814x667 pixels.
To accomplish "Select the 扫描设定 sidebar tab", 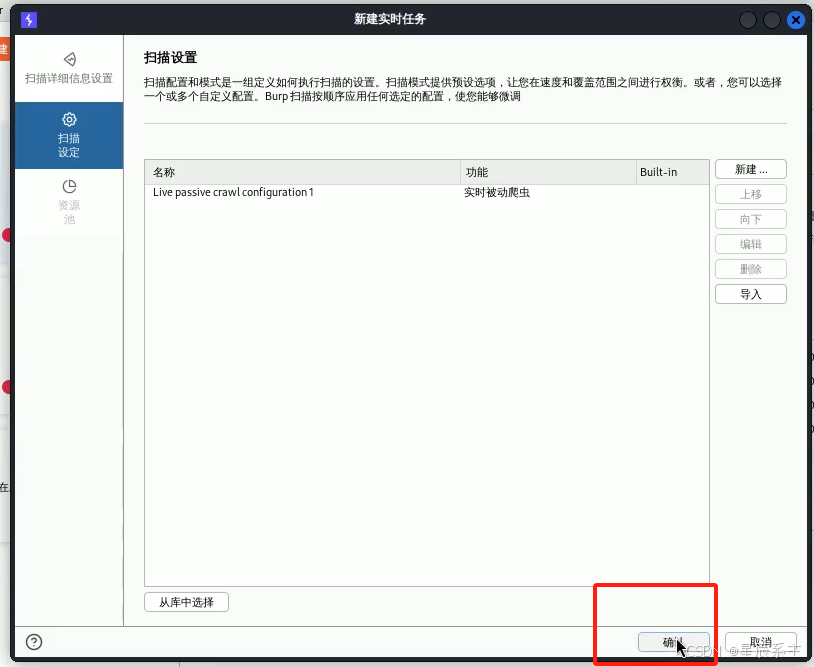I will point(69,135).
